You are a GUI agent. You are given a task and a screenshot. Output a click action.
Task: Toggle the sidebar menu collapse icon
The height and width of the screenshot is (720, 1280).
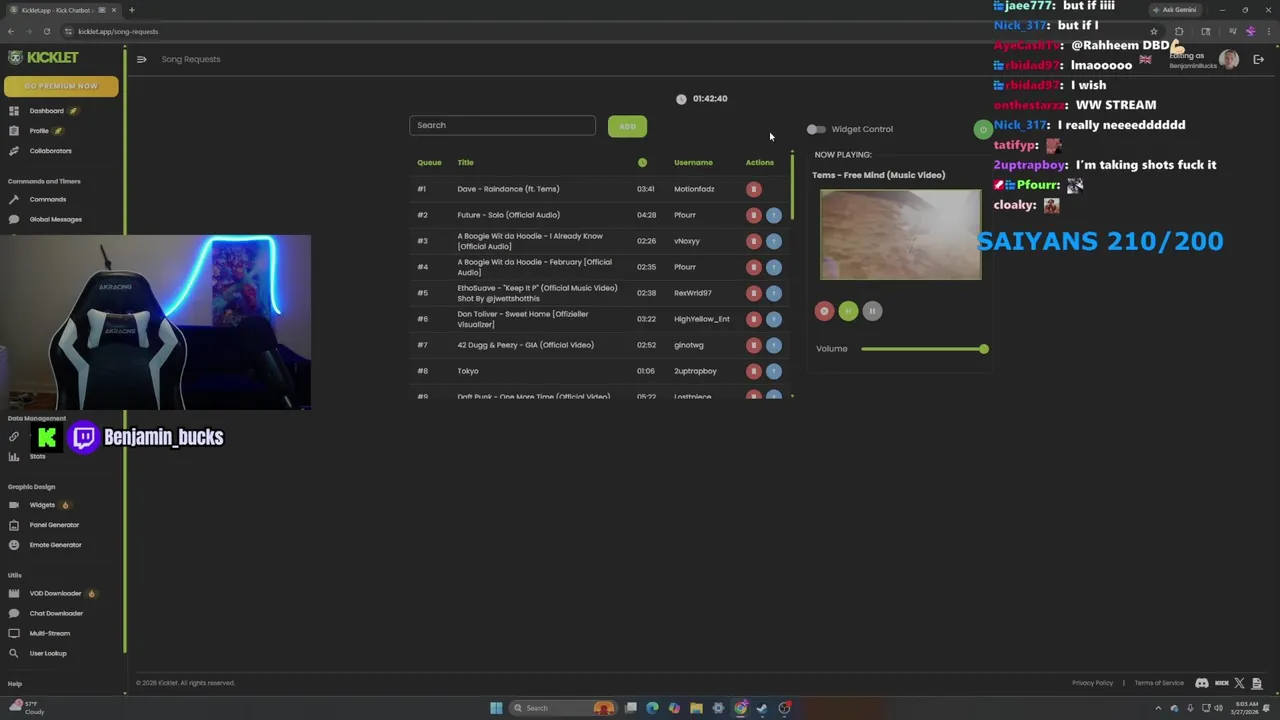[141, 59]
